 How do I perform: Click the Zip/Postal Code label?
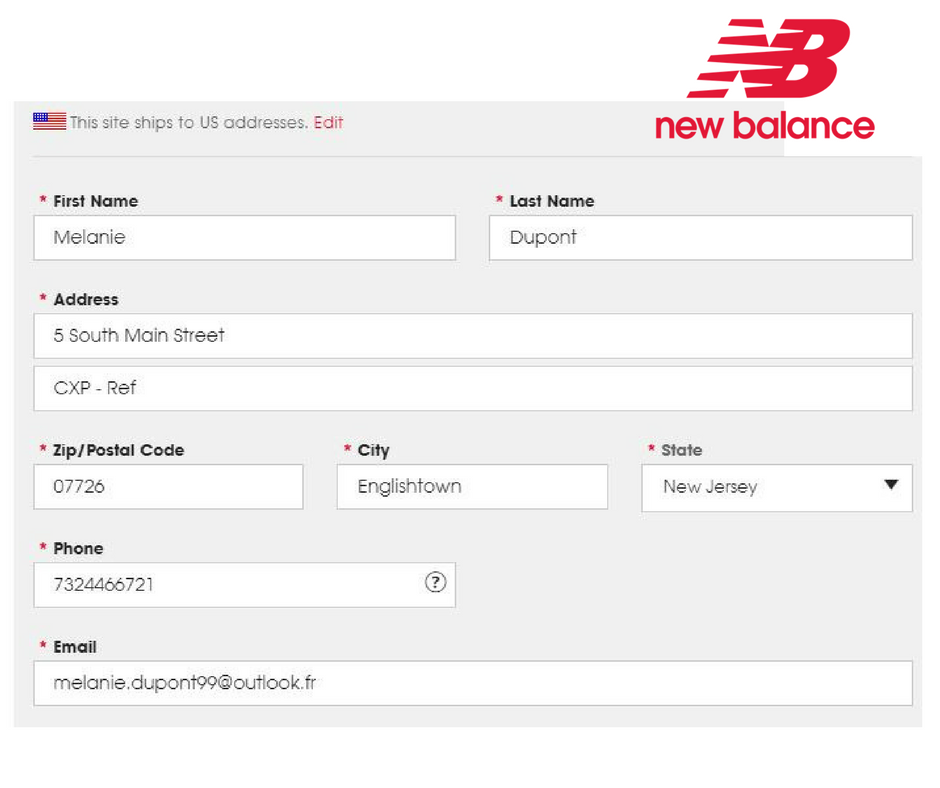click(x=118, y=450)
